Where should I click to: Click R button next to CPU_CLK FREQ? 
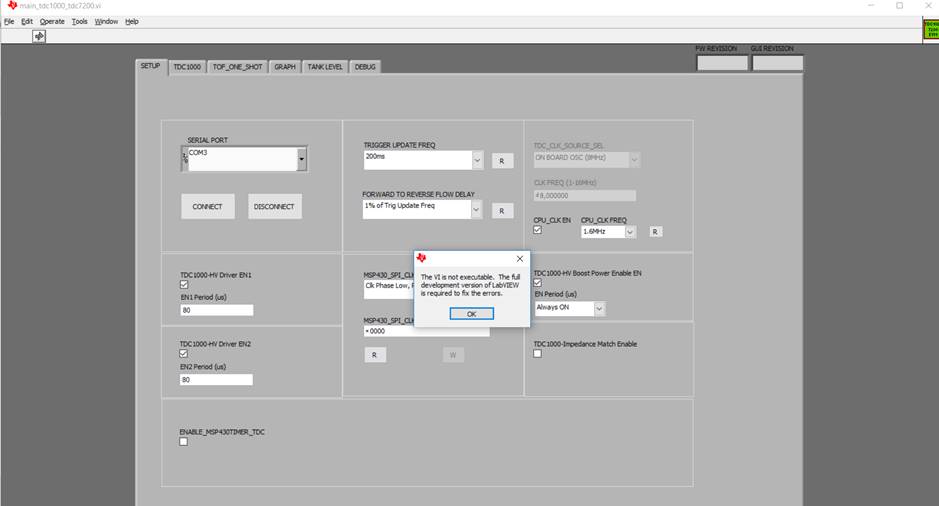tap(655, 232)
